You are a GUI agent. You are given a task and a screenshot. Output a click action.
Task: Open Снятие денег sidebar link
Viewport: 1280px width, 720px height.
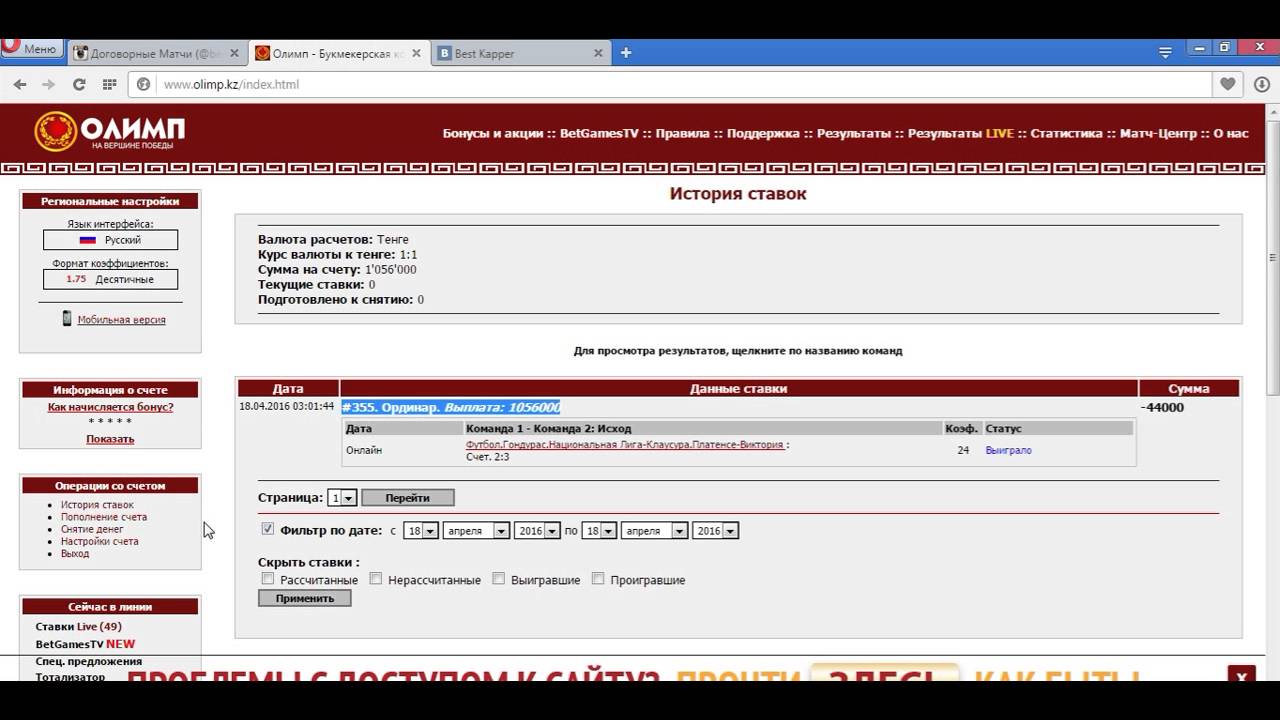click(x=92, y=529)
